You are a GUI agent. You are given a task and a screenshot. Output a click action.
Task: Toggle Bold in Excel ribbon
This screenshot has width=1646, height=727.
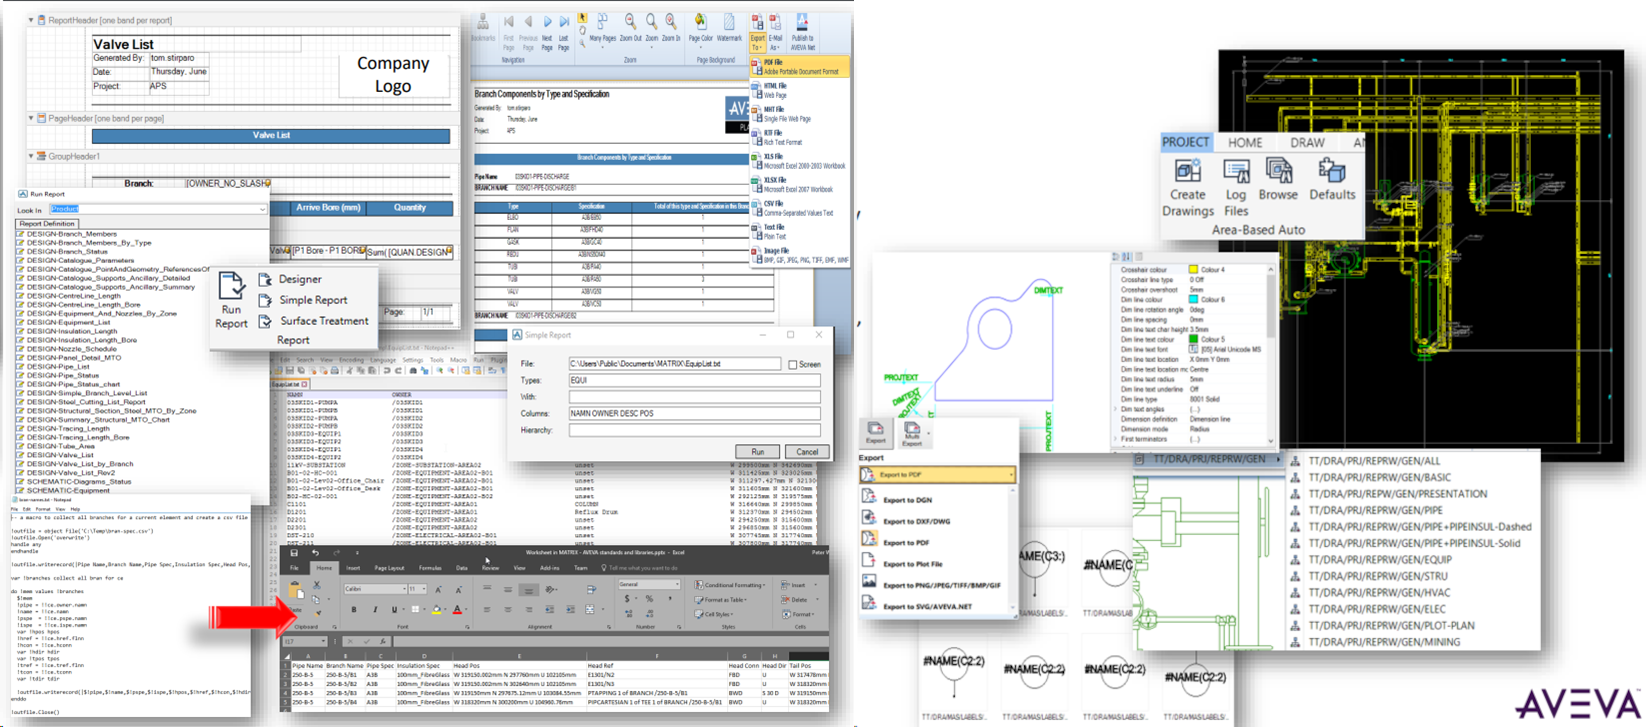point(353,609)
